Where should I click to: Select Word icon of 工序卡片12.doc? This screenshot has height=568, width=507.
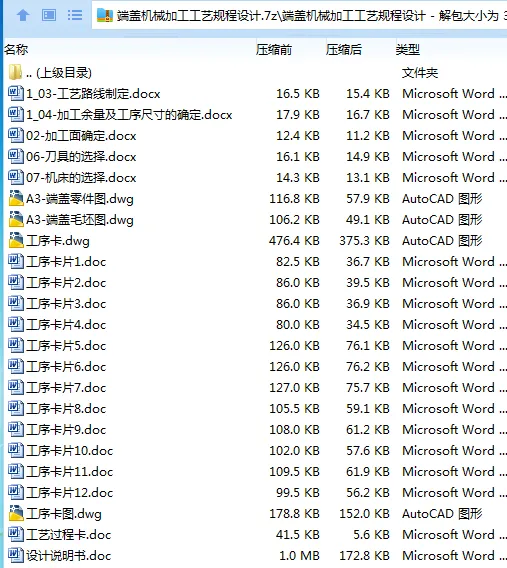pos(16,492)
